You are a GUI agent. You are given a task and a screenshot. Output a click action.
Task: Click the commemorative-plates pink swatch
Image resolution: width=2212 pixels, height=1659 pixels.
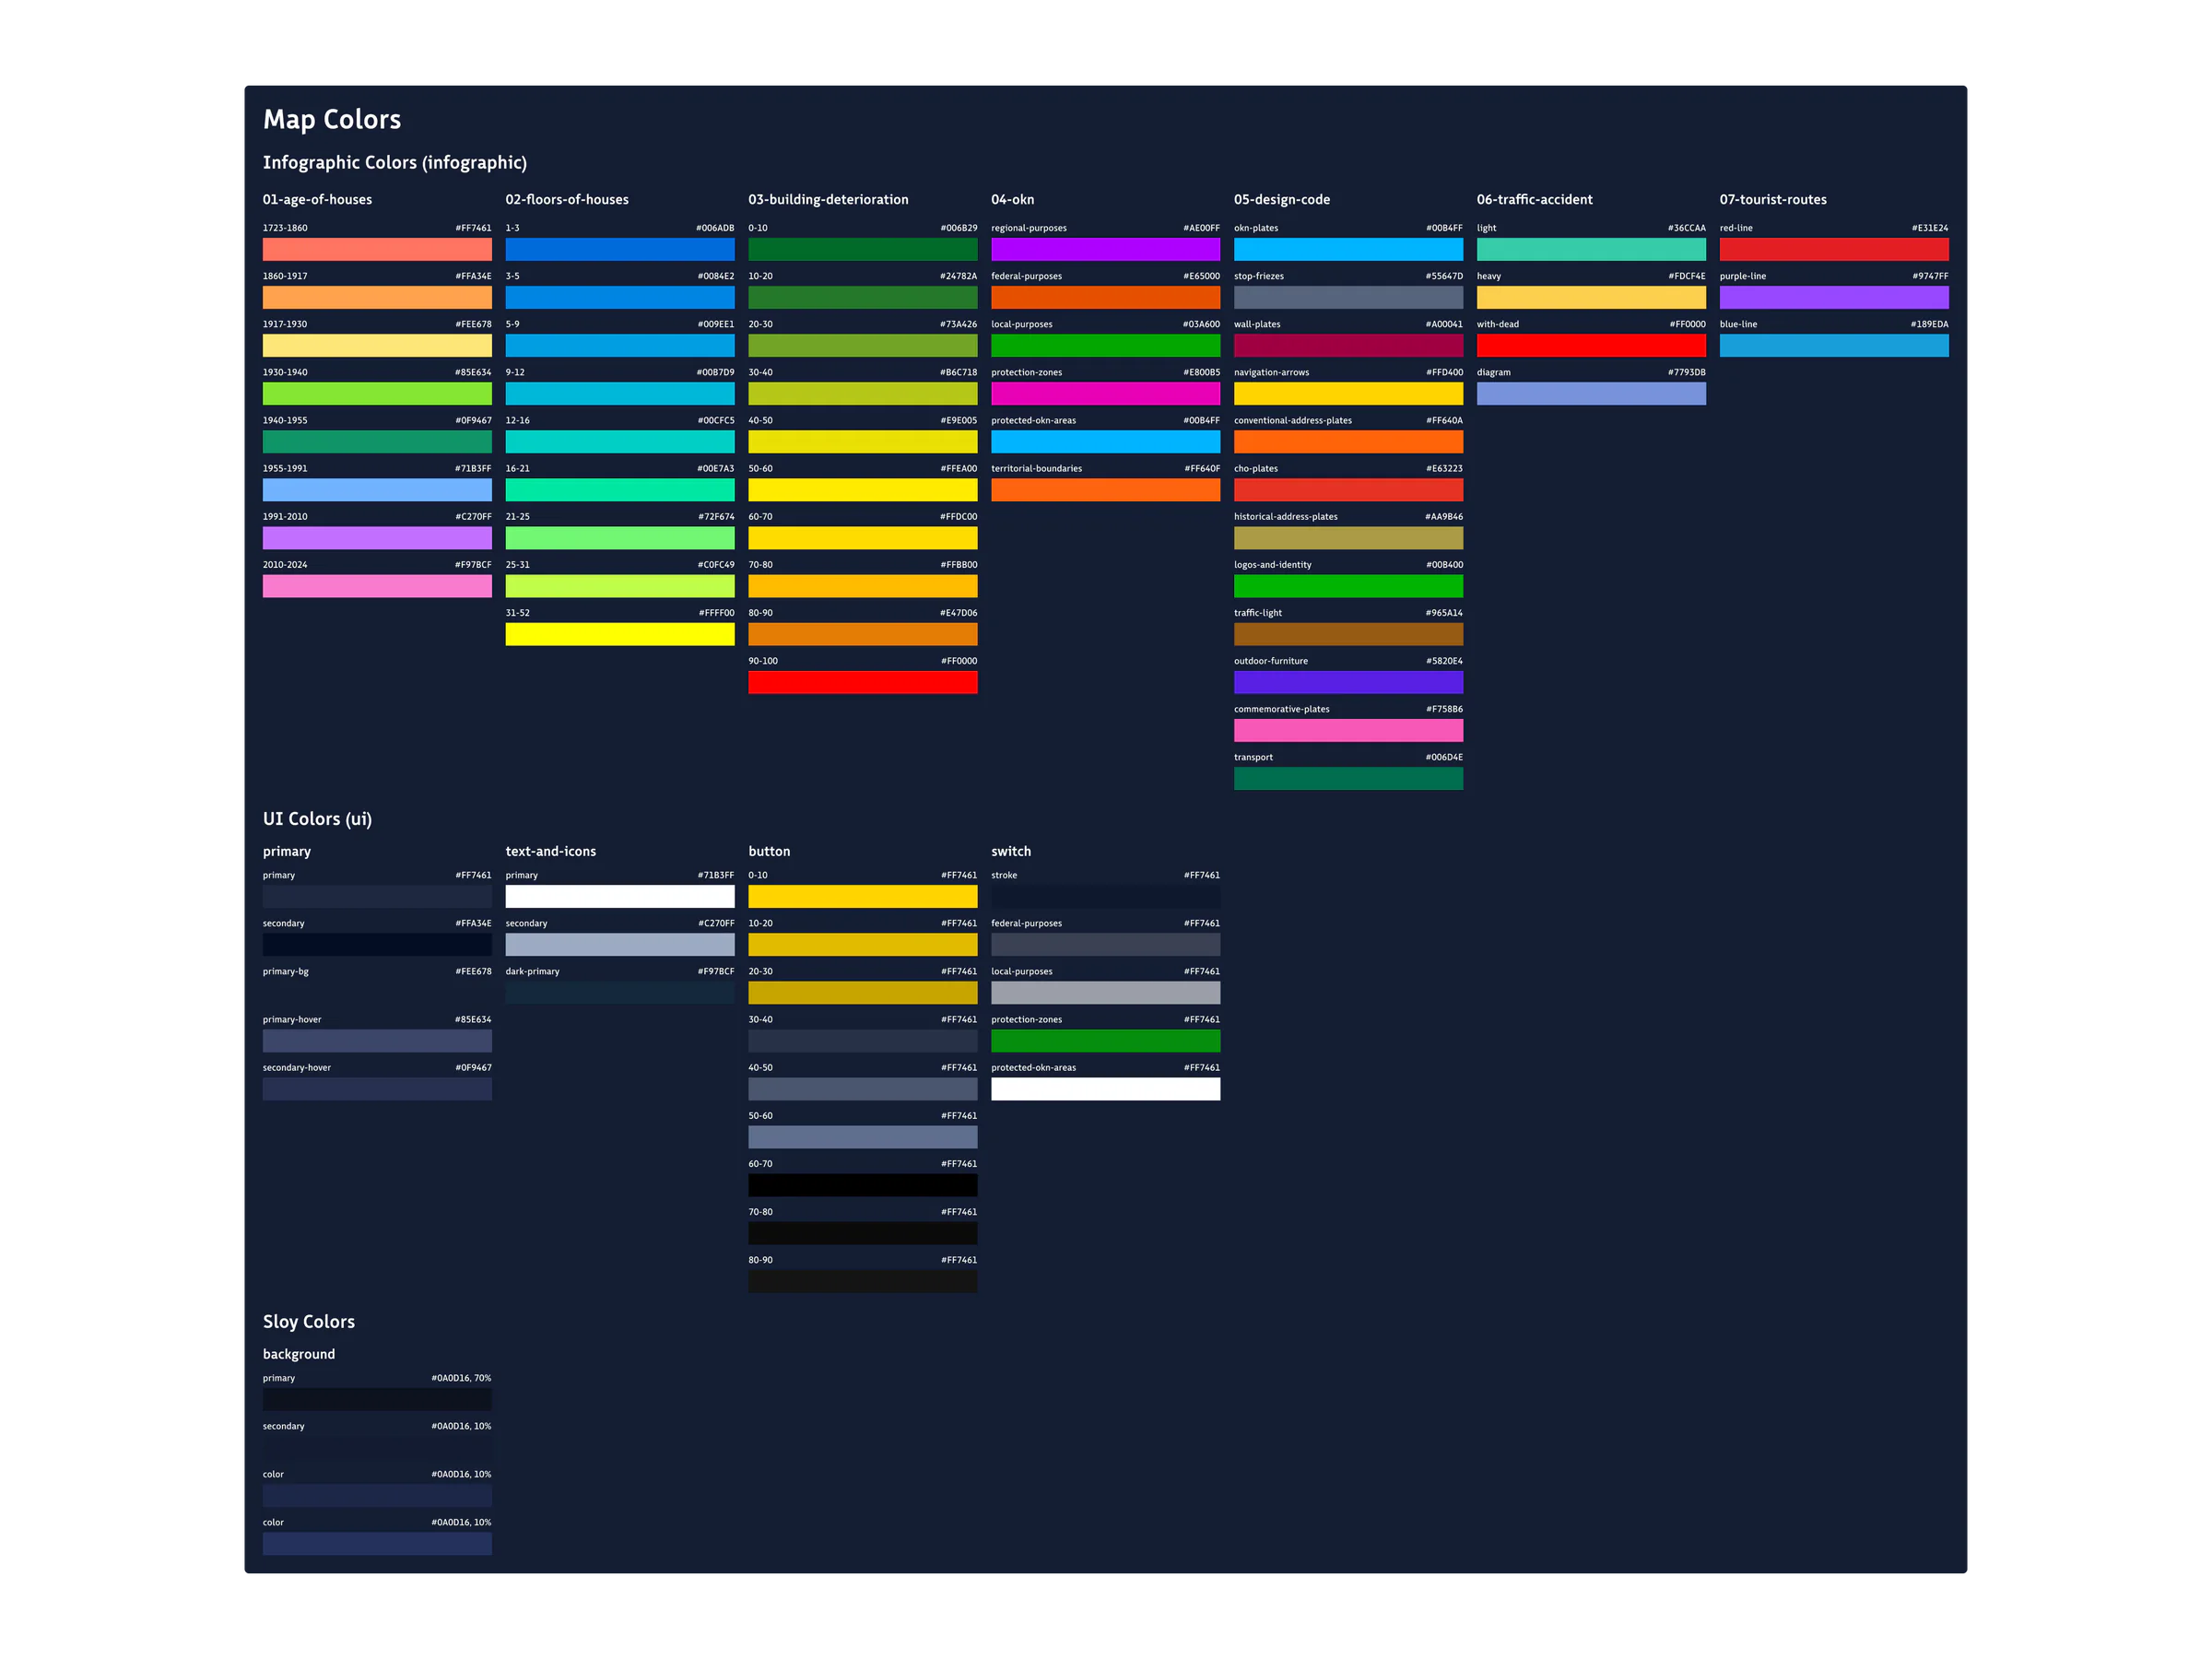click(x=1349, y=730)
